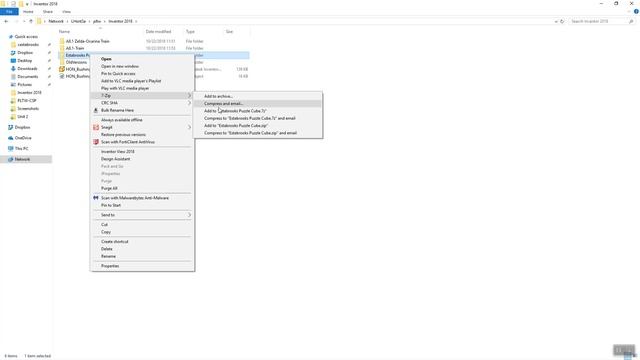
Task: Sort by the Date modified column header
Action: (158, 32)
